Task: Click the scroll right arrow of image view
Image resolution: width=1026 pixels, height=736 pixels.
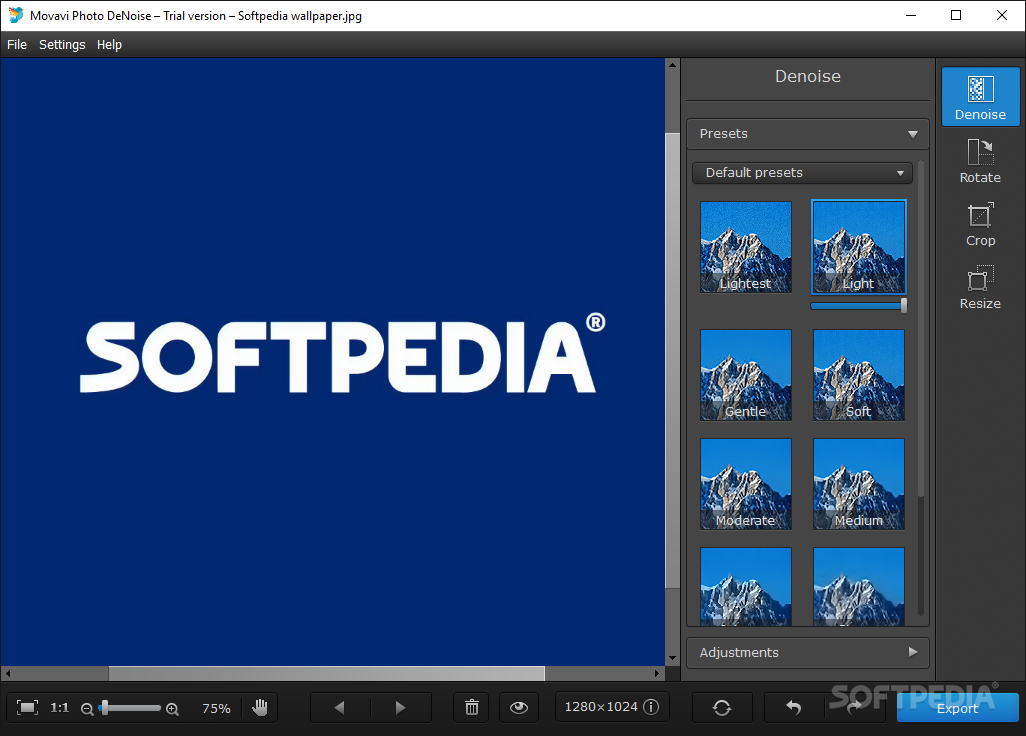Action: (658, 673)
